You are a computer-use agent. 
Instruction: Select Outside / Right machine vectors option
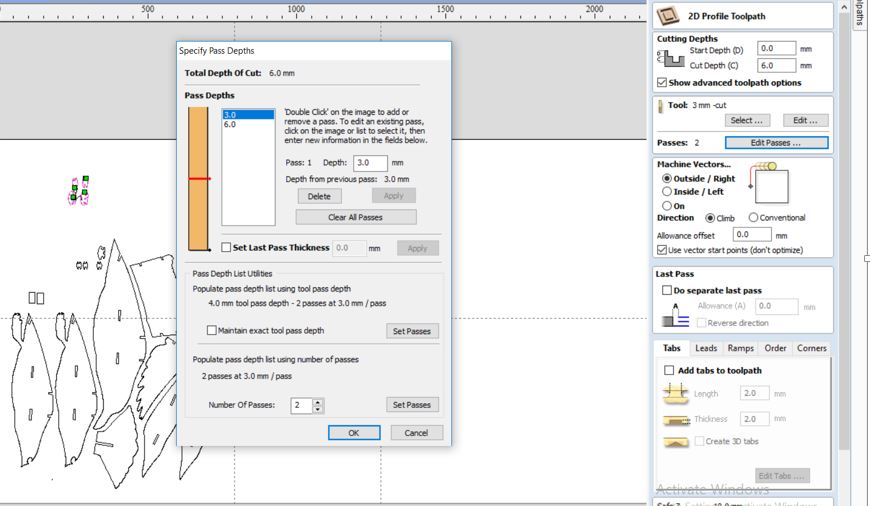[667, 179]
